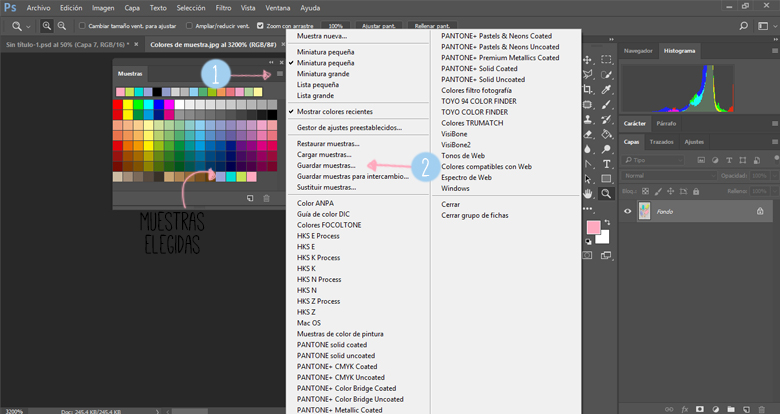Switch to the Trazados tab
The width and height of the screenshot is (780, 414).
point(662,142)
